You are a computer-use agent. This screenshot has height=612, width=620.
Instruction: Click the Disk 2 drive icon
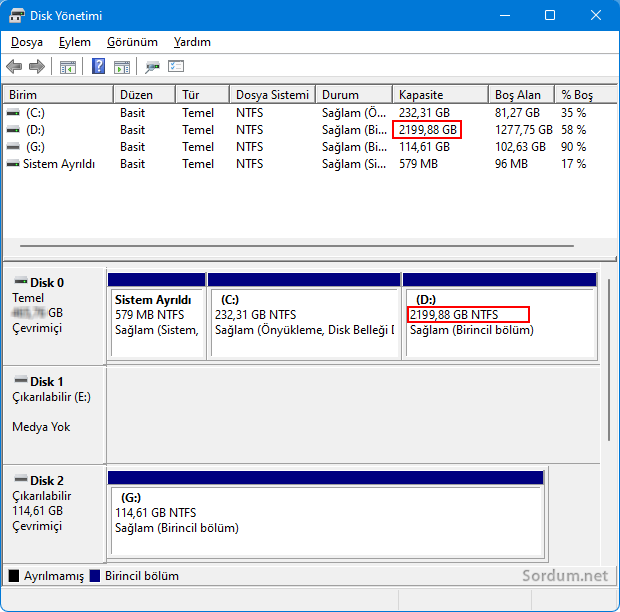point(21,479)
